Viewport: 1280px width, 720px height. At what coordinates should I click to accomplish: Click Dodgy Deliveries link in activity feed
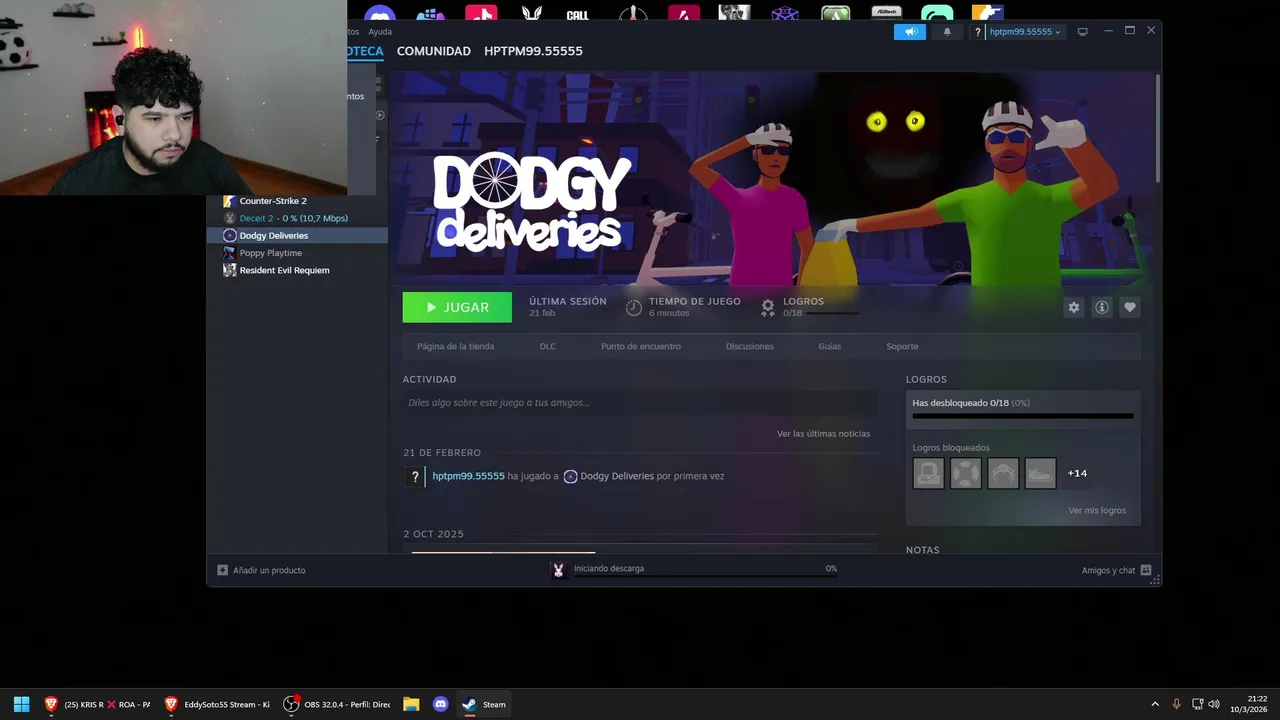pos(617,476)
